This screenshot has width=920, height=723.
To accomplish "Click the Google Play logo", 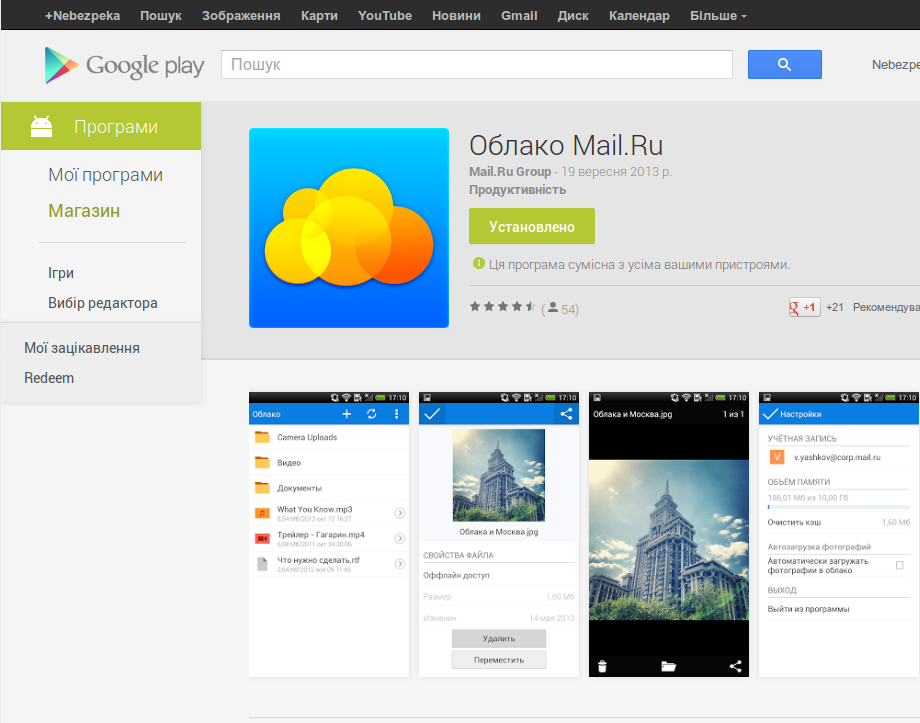I will tap(124, 65).
